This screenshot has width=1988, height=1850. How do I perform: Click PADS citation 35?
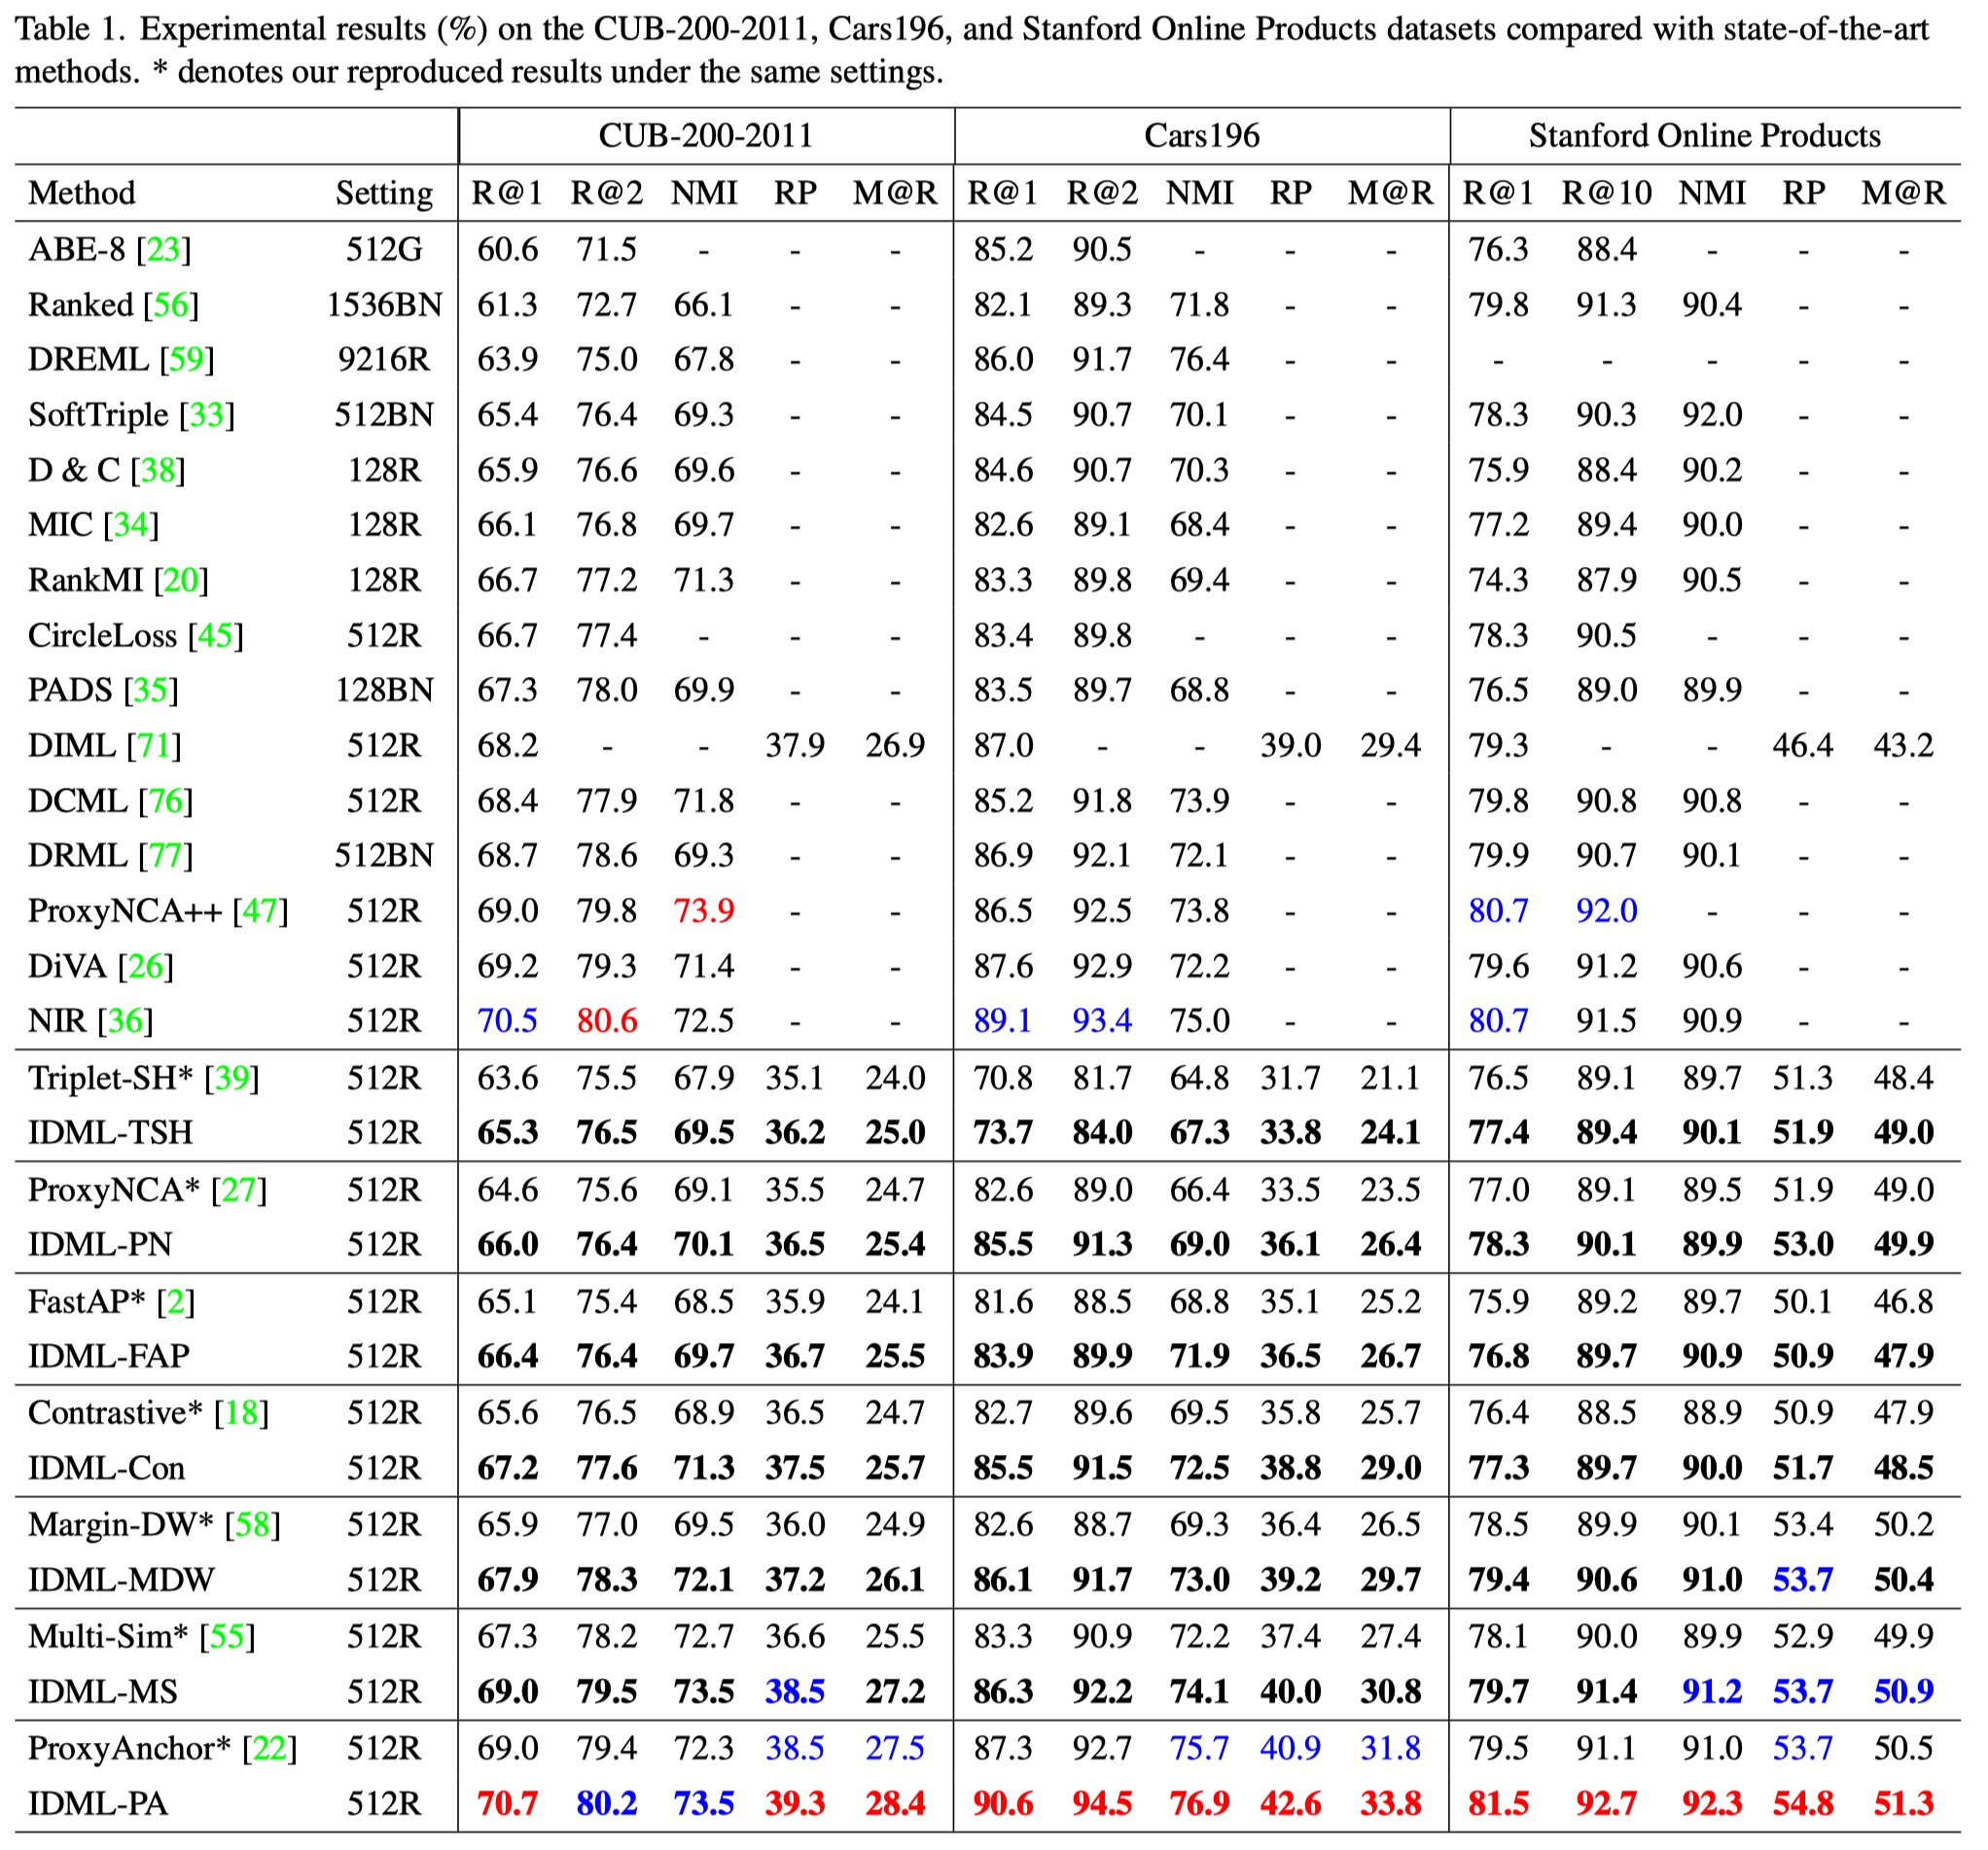150,690
